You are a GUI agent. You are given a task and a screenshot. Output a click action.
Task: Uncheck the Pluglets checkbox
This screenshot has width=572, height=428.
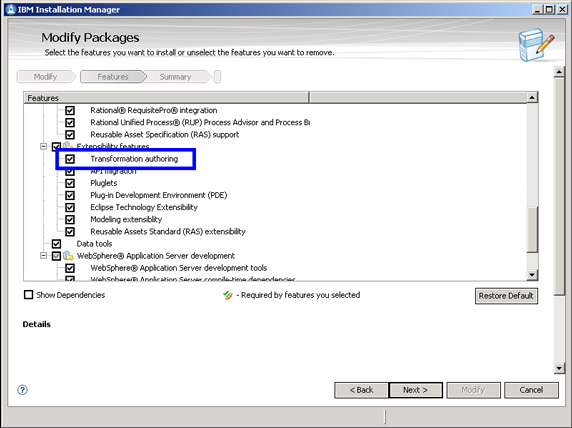pyautogui.click(x=70, y=183)
